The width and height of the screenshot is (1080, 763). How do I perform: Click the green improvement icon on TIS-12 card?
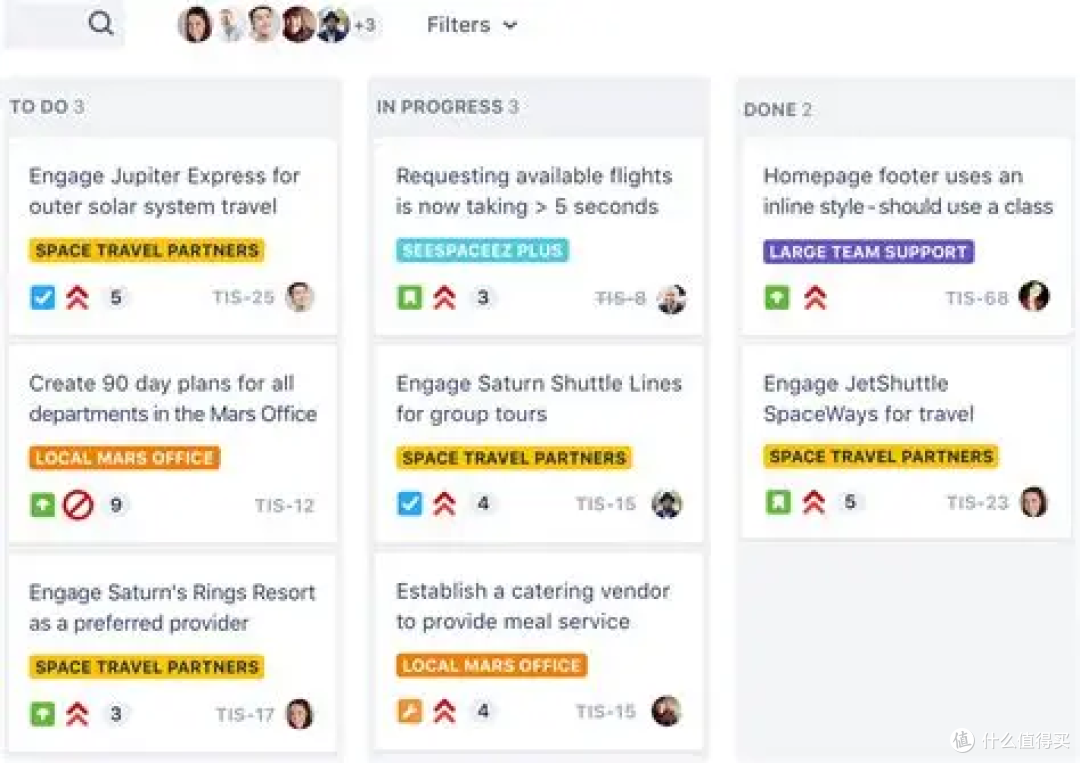tap(43, 505)
